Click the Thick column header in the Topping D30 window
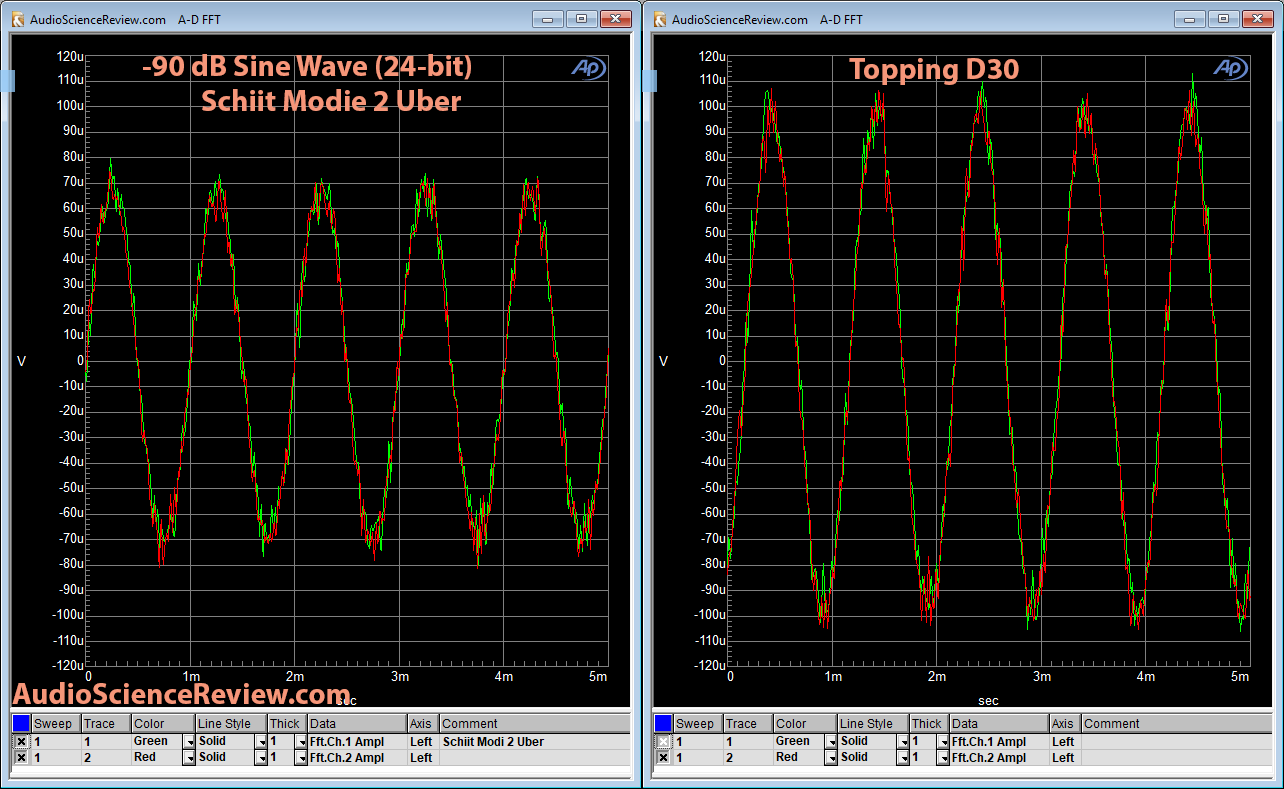1284x789 pixels. tap(929, 724)
